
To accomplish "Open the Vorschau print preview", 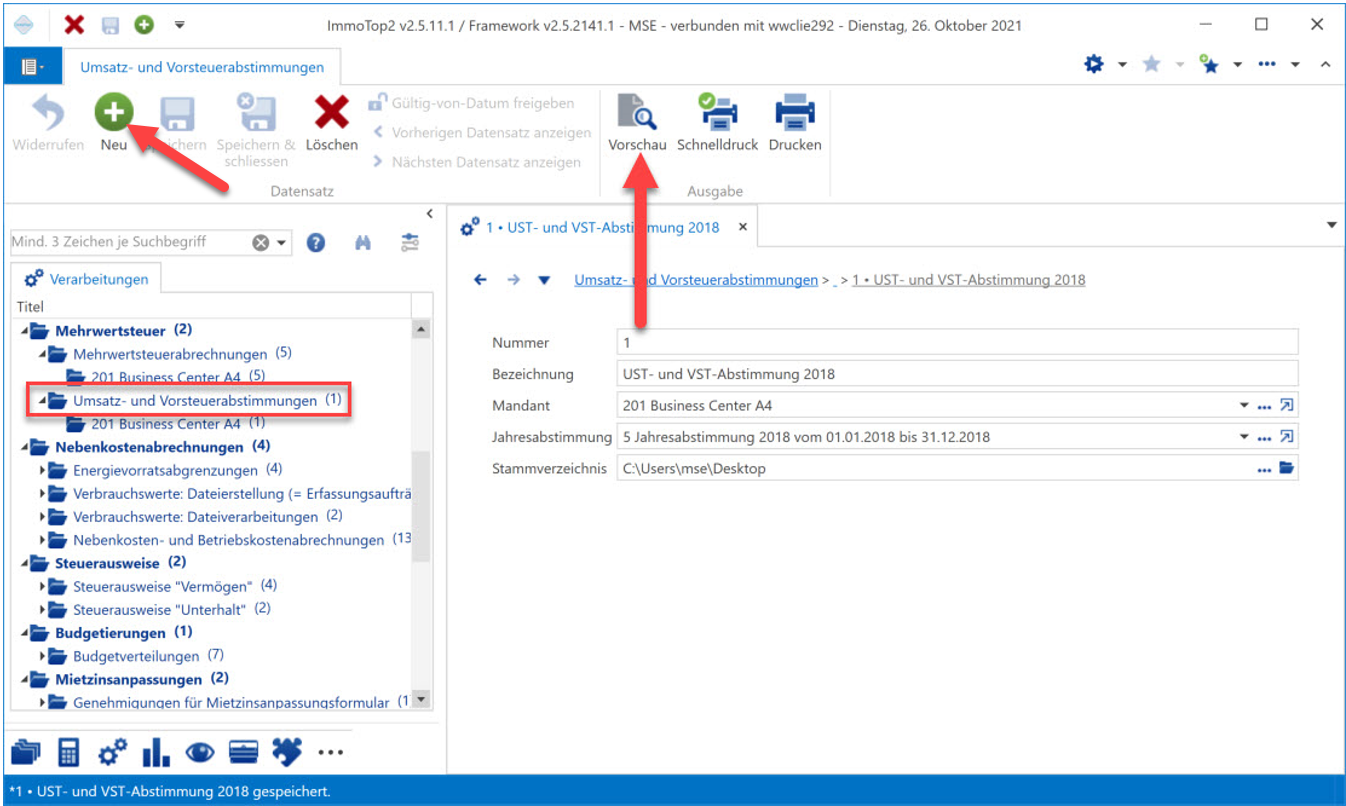I will [637, 122].
